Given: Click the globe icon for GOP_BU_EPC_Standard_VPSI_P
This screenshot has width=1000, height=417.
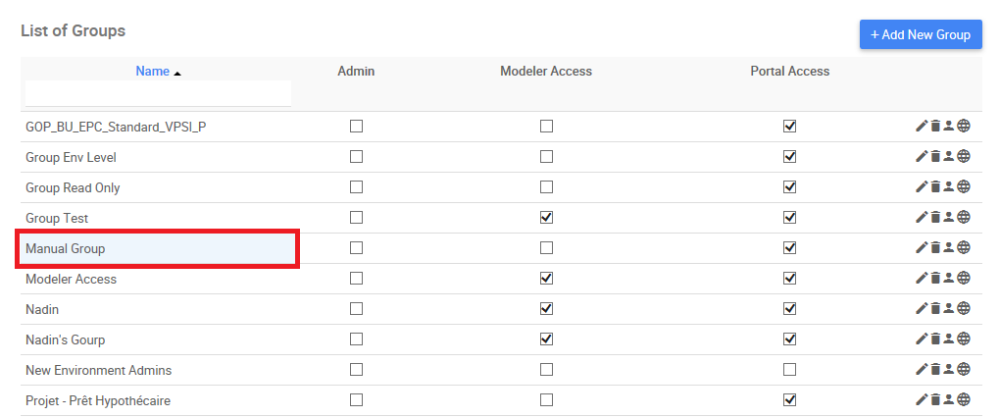Looking at the screenshot, I should click(964, 127).
